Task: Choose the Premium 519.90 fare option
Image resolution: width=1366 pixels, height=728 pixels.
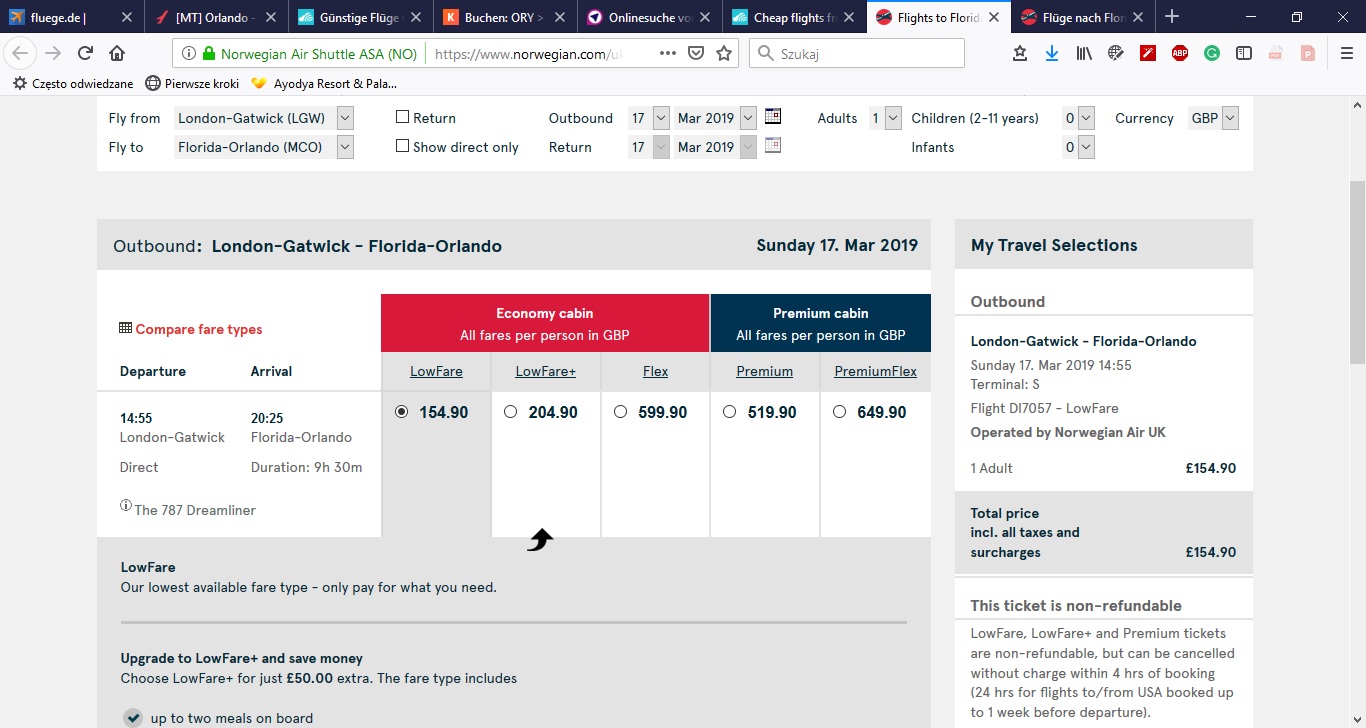Action: (x=729, y=411)
